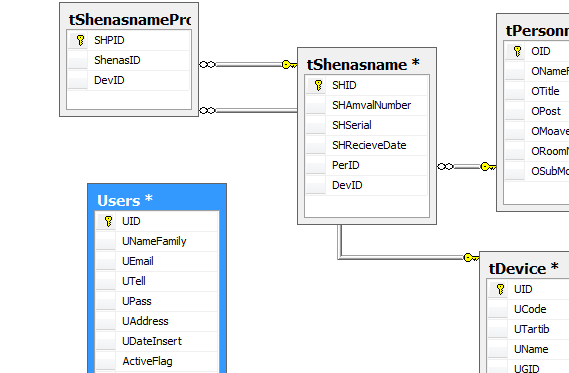Select the infinity endpoint right of PerID row
Screen dimensions: 569x373
(x=445, y=167)
